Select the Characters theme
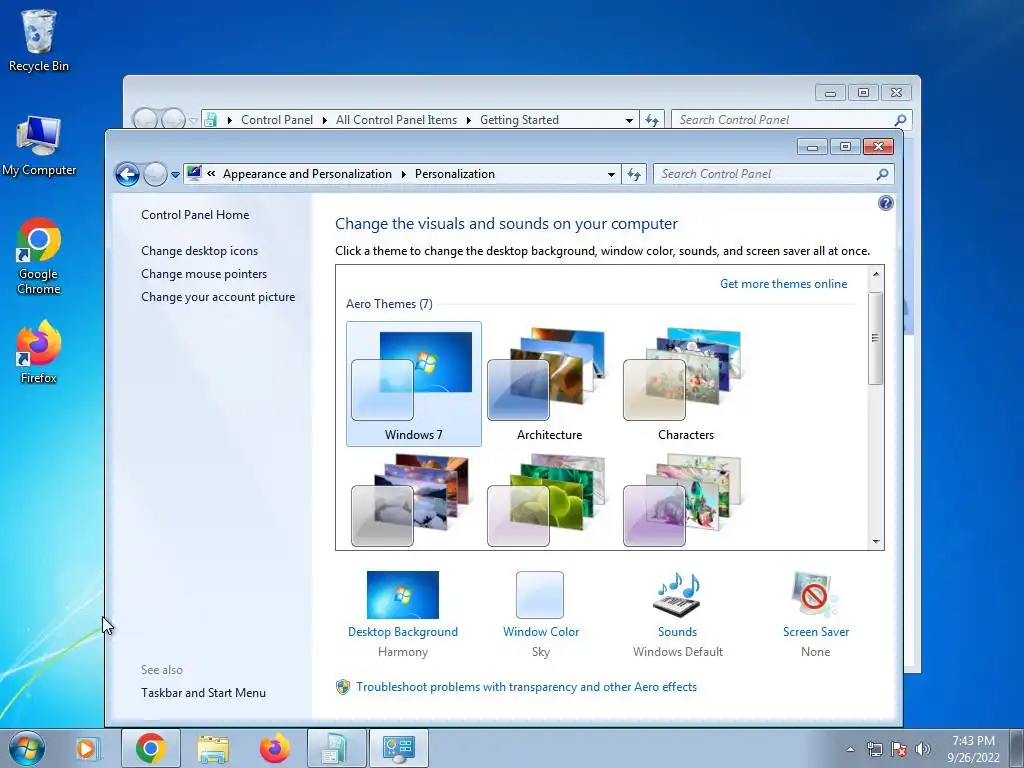The image size is (1024, 768). (x=685, y=384)
